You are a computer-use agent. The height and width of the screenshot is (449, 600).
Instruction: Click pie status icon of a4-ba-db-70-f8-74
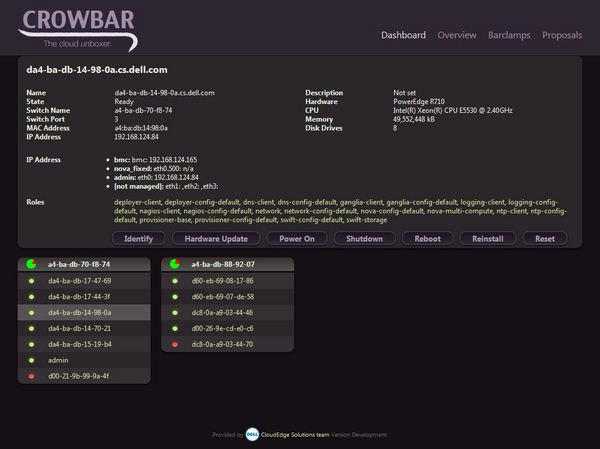point(31,264)
